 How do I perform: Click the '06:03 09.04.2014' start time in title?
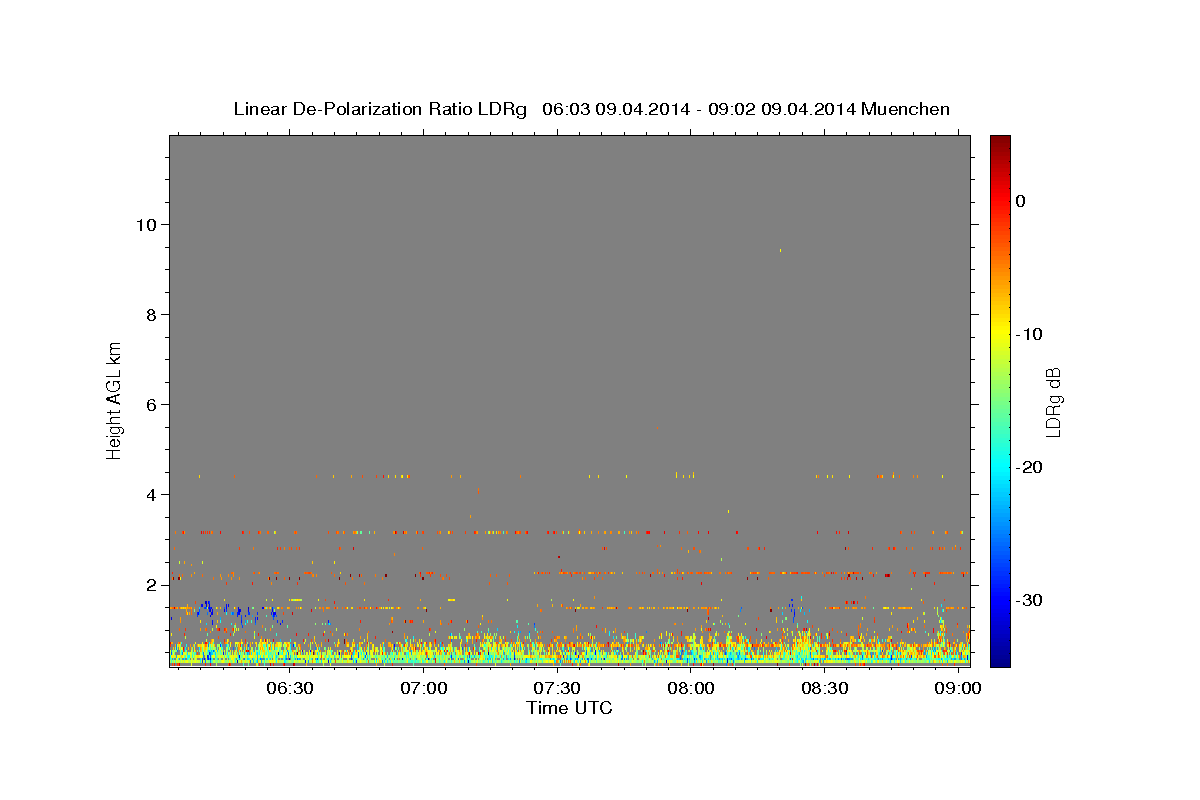(615, 109)
